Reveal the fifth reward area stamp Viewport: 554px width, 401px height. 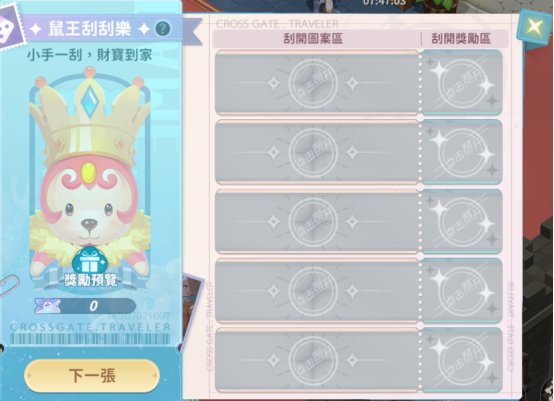click(x=462, y=360)
